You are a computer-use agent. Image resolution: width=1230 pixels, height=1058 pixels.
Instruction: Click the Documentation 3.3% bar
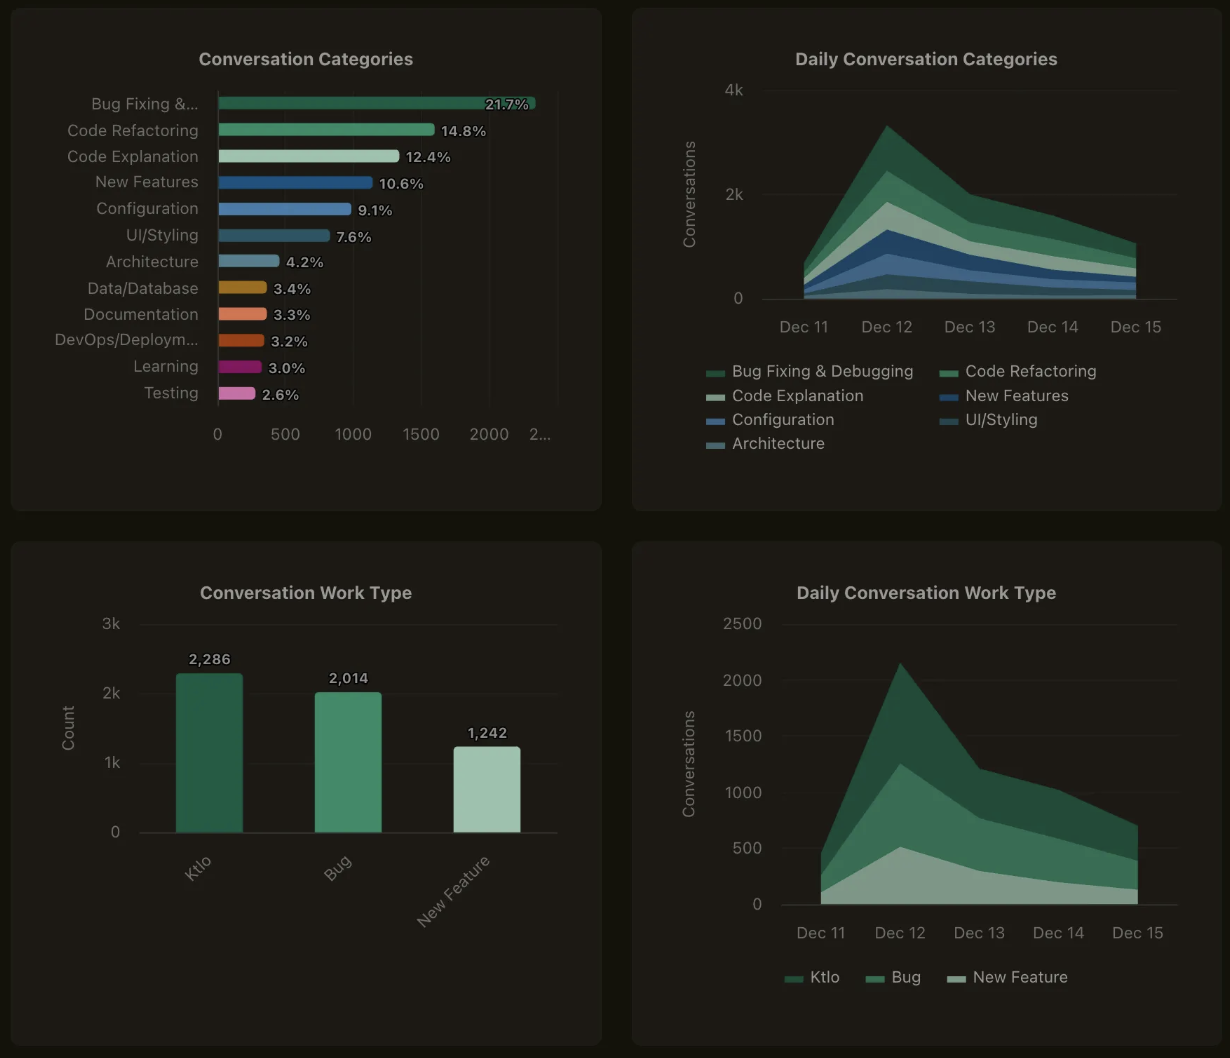click(242, 314)
